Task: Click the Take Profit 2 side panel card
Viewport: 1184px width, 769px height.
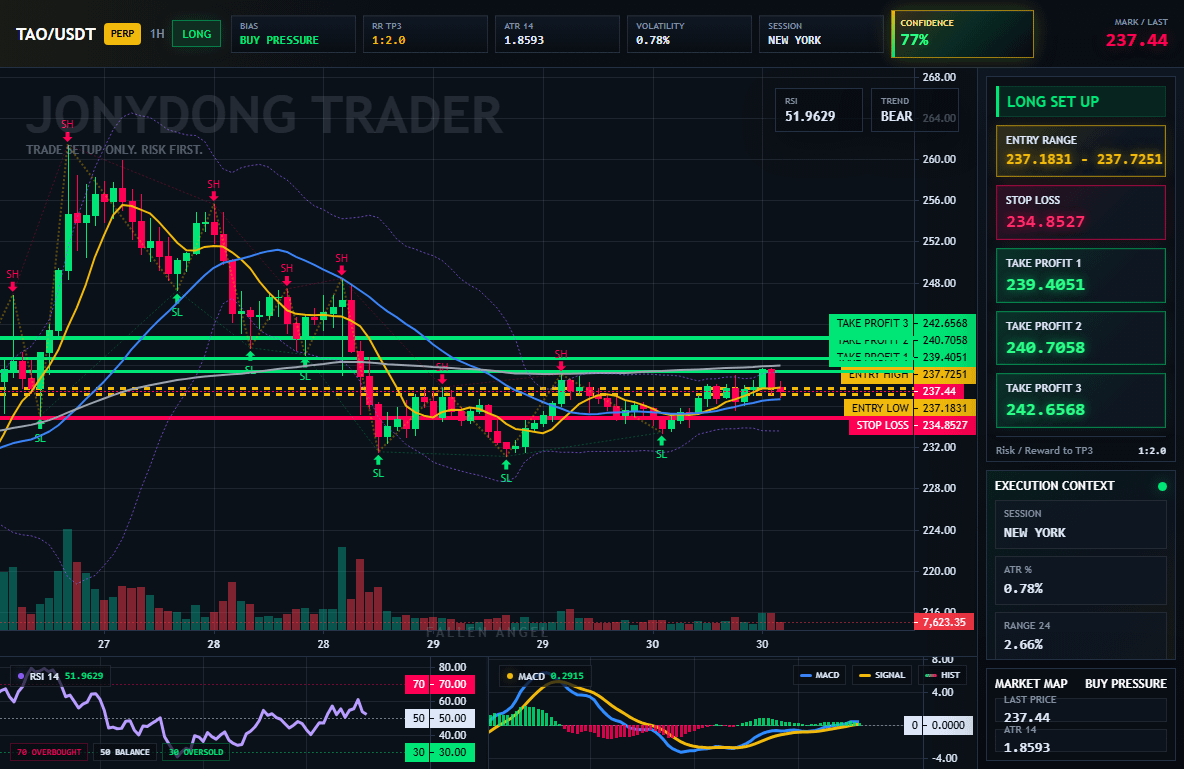Action: coord(1081,338)
